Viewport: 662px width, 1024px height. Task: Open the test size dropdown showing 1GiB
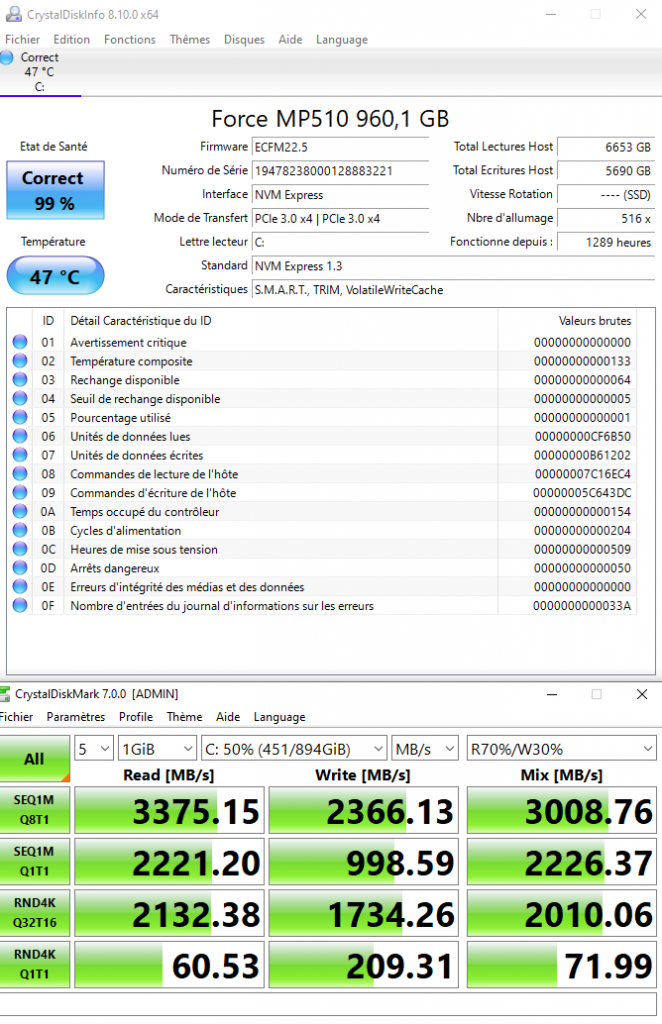point(157,749)
